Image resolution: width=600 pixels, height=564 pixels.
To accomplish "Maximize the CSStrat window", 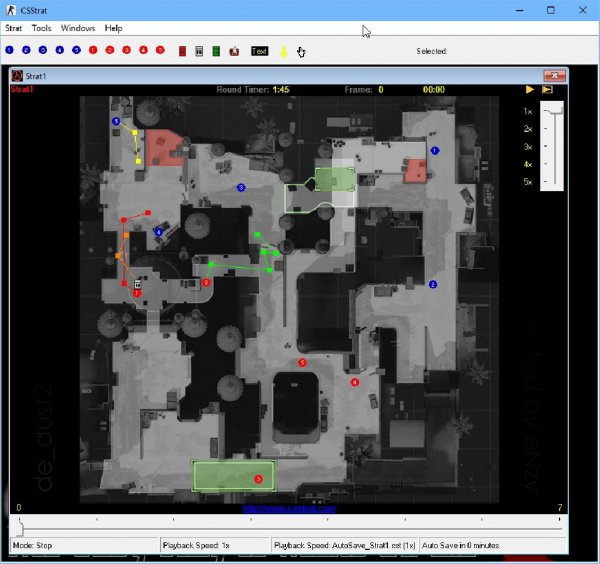I will (x=551, y=10).
